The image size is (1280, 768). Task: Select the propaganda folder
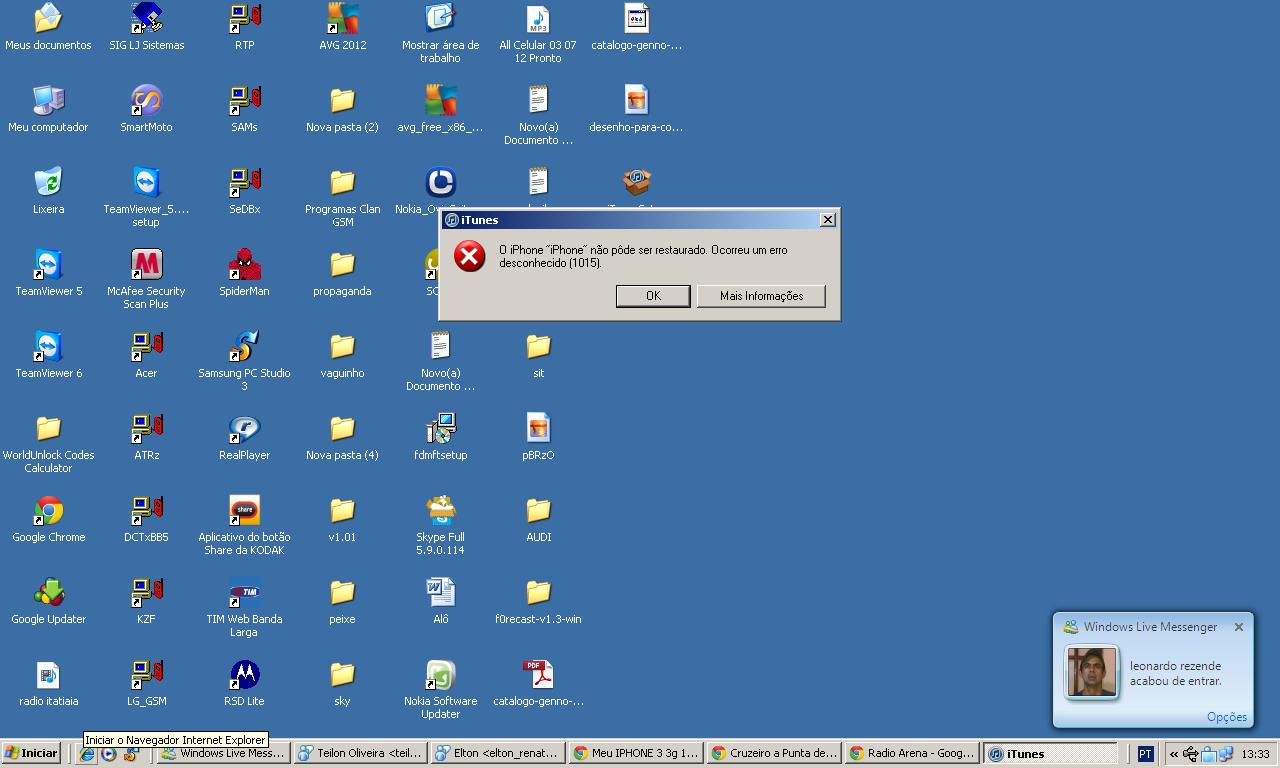342,264
